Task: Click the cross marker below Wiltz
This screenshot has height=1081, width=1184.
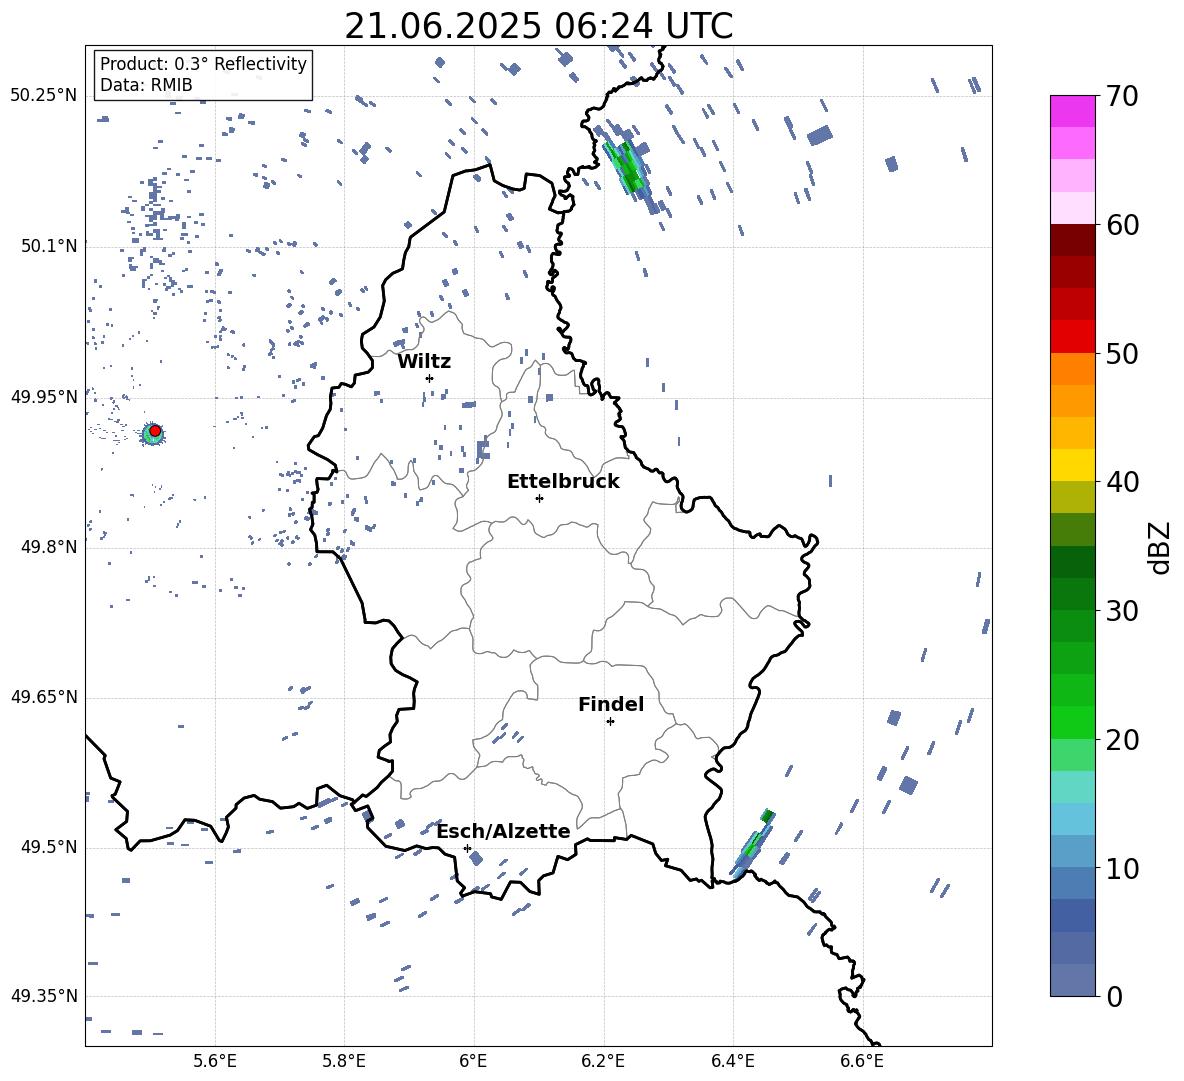Action: (429, 378)
